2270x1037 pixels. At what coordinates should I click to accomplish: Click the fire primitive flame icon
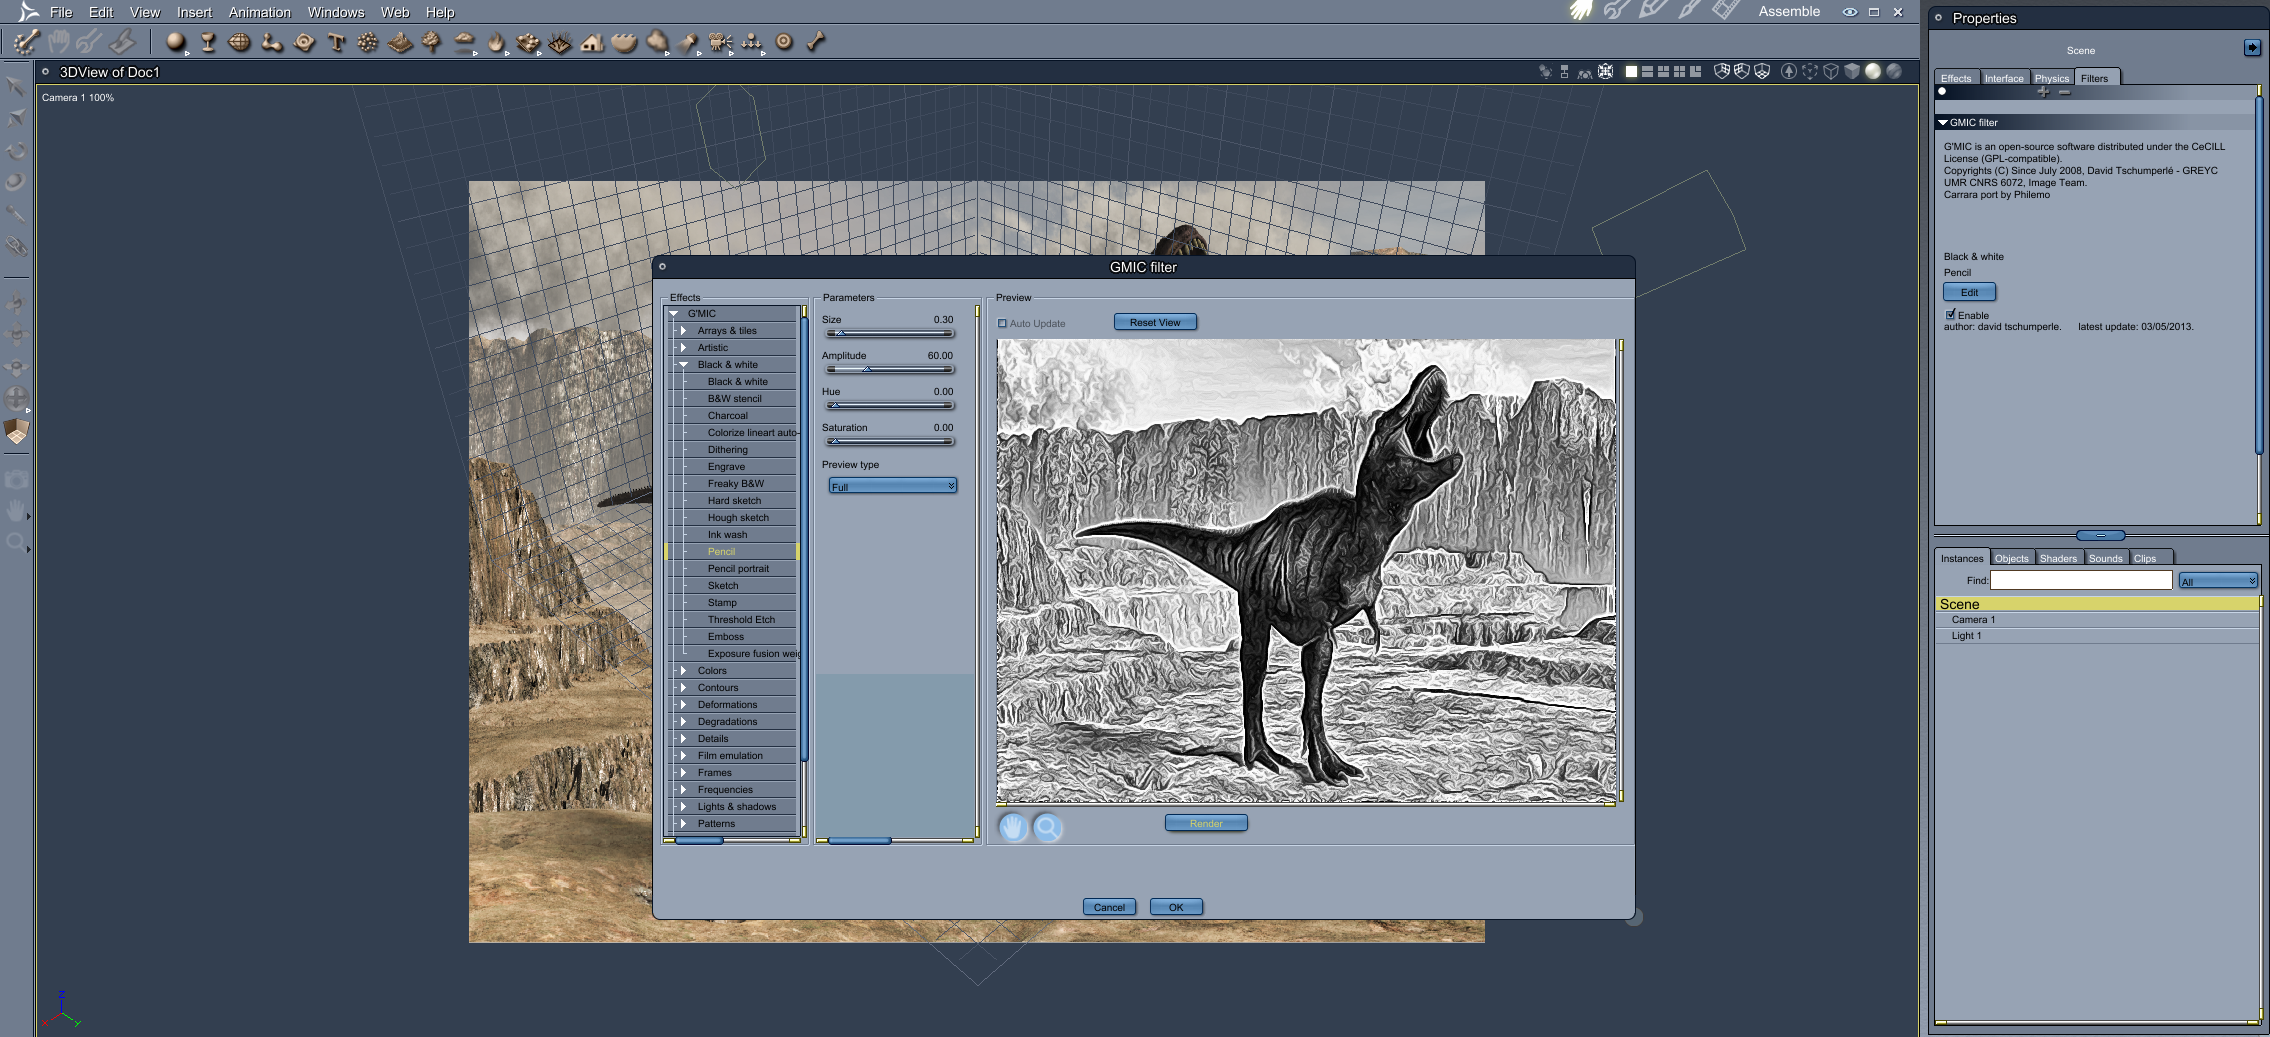click(496, 42)
